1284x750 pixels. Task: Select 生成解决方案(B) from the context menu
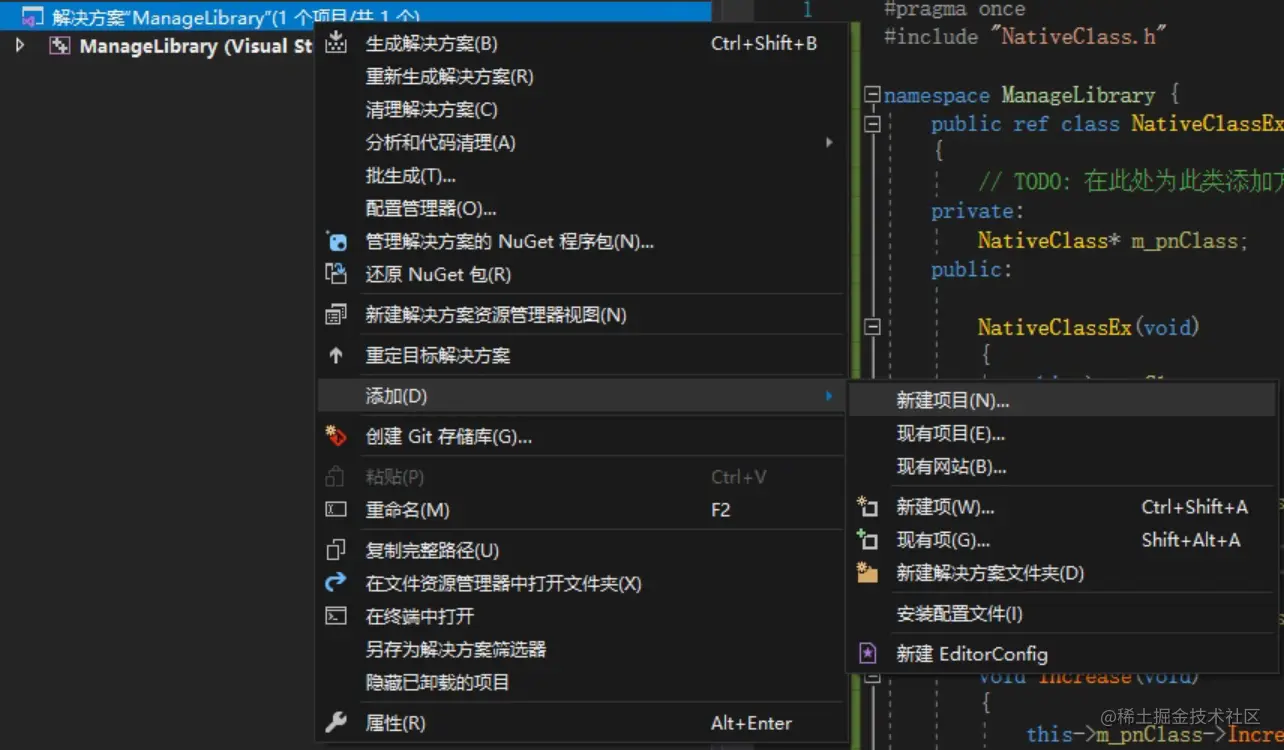[x=580, y=43]
